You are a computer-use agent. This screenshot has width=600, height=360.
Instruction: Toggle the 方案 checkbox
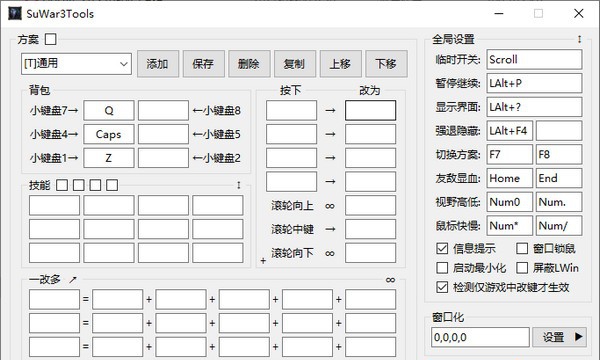51,39
